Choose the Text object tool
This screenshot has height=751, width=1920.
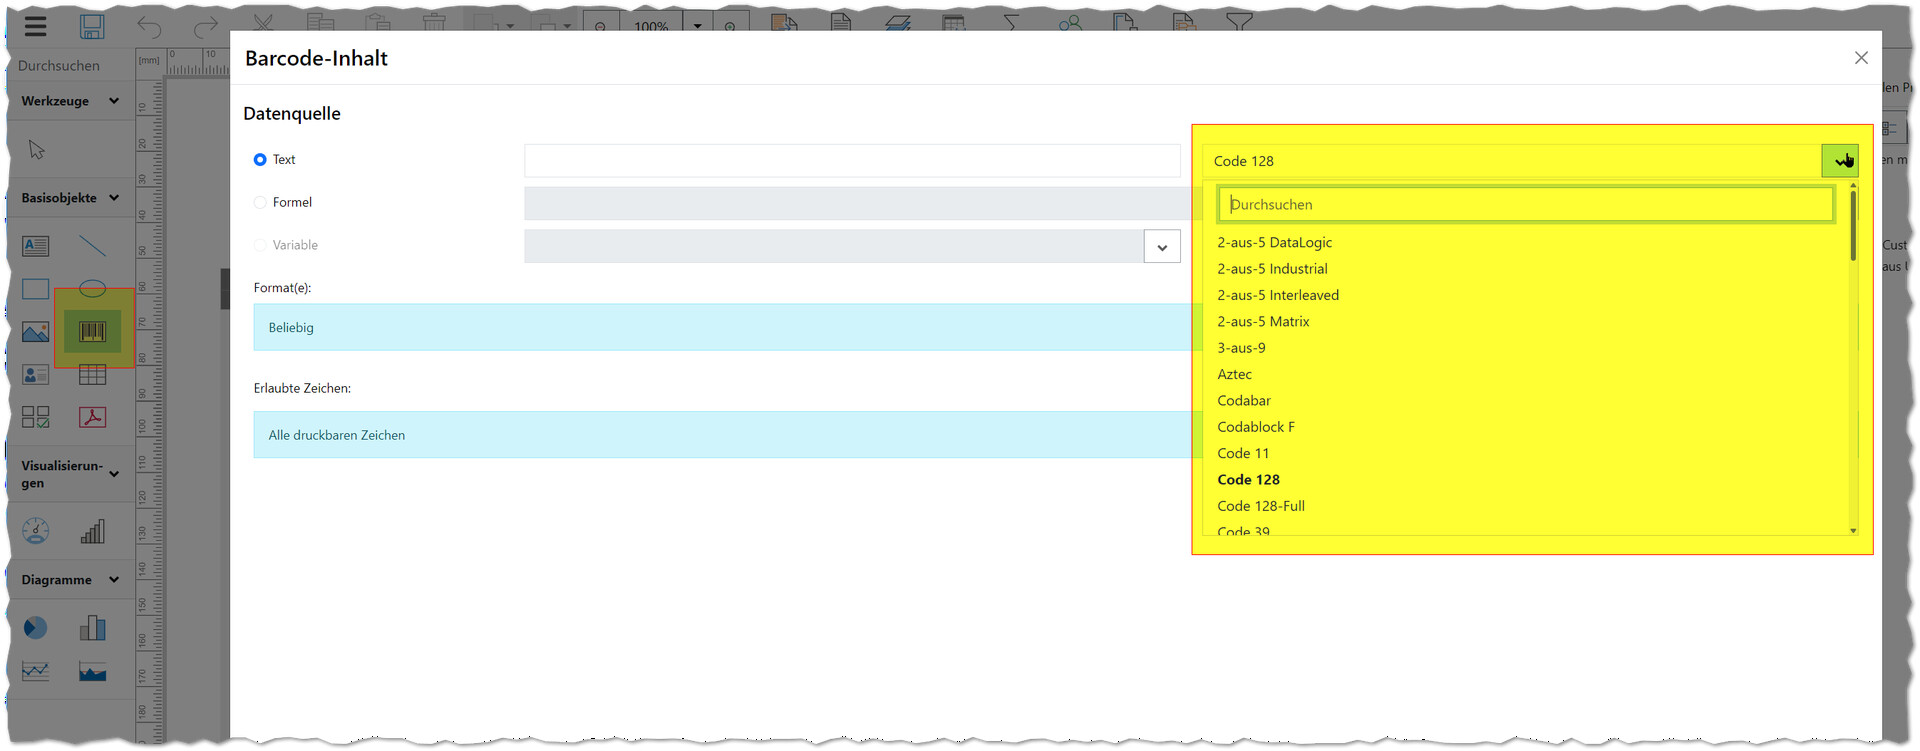pos(36,246)
